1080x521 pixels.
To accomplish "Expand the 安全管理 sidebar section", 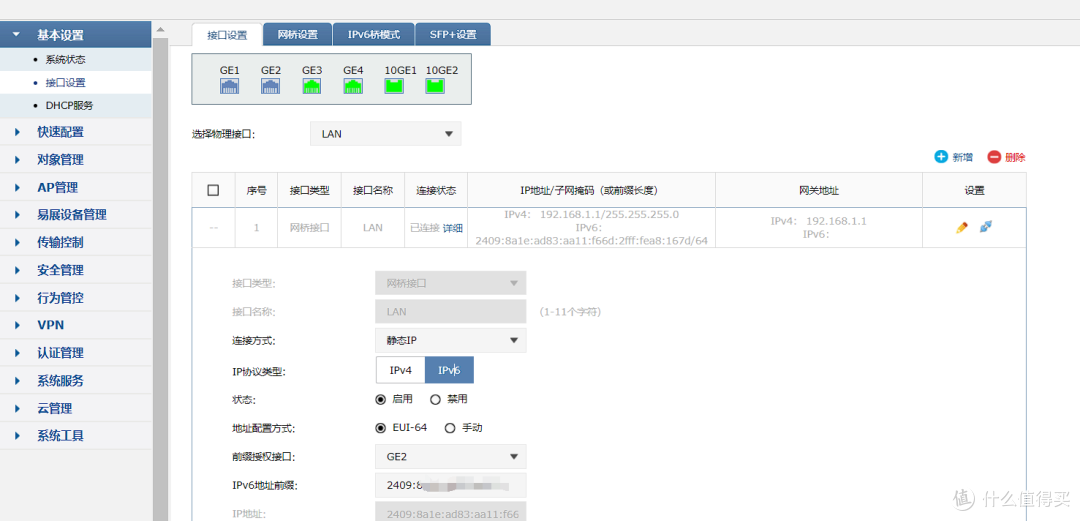I will click(76, 269).
